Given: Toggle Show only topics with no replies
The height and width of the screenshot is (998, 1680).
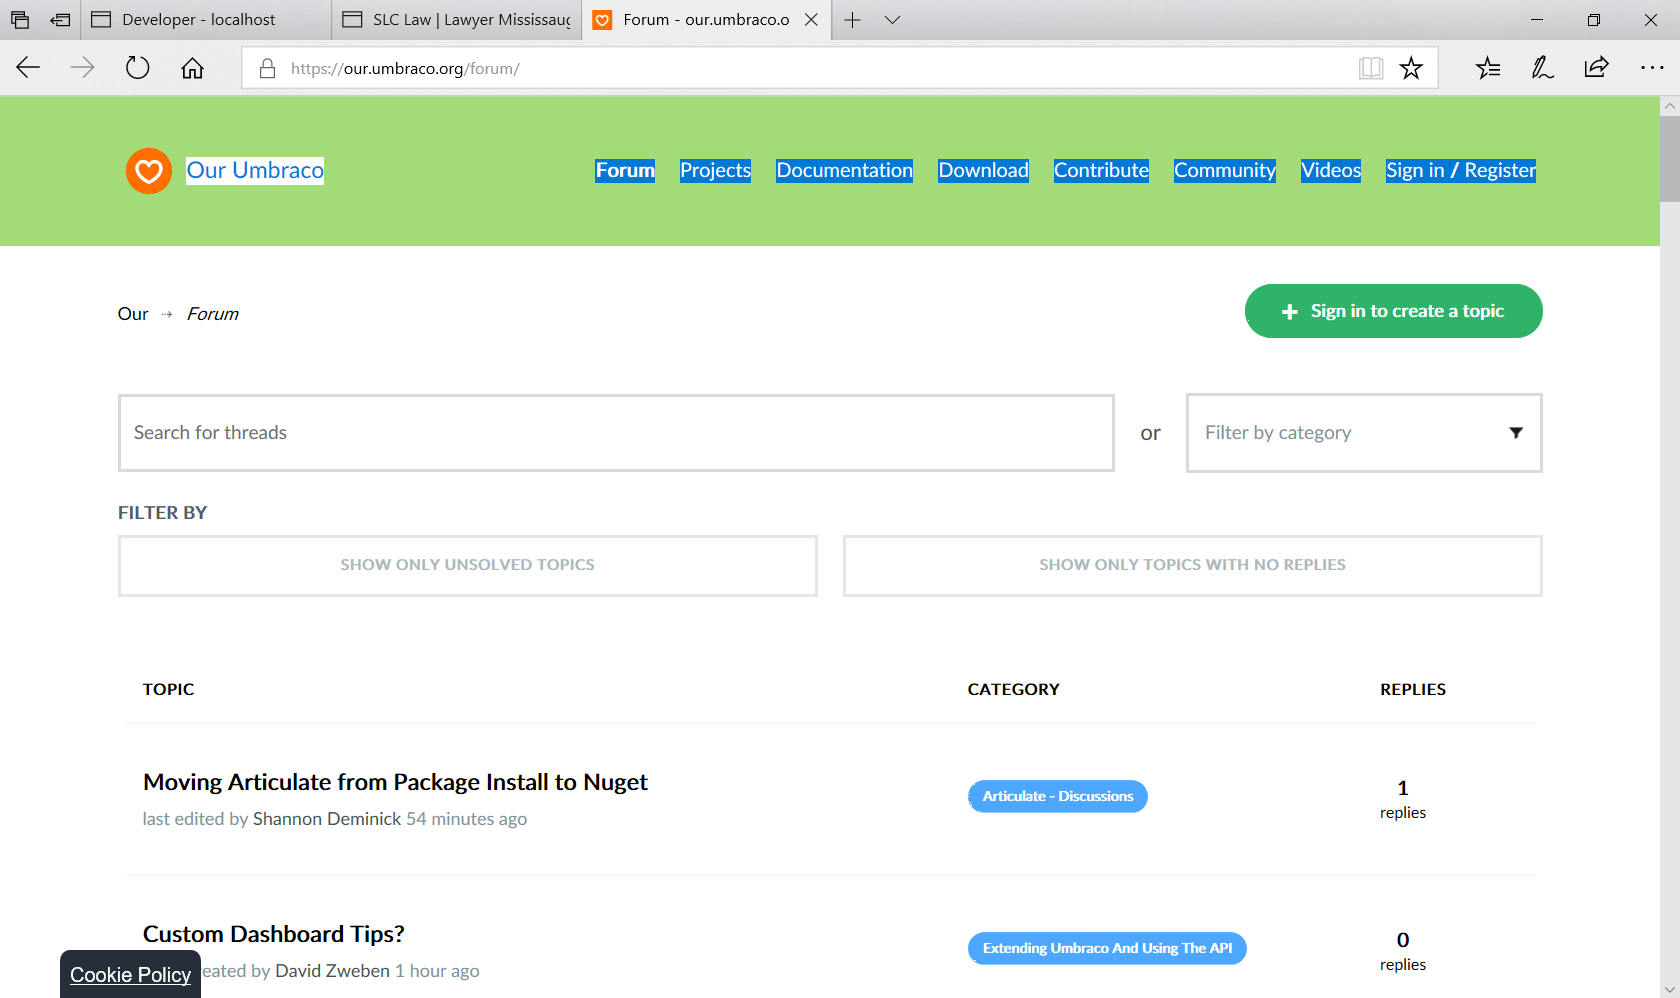Looking at the screenshot, I should click(1192, 566).
